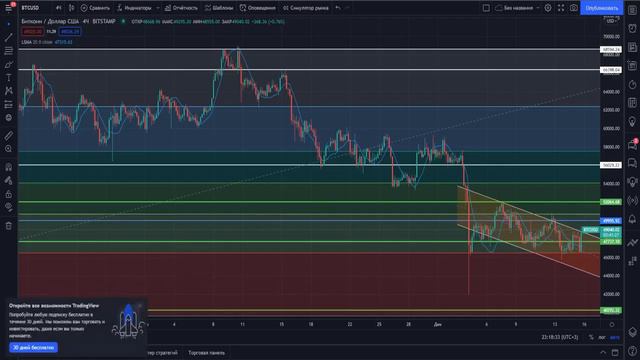Toggle lock all drawing tools
Image resolution: width=640 pixels, height=360 pixels.
coord(9,194)
